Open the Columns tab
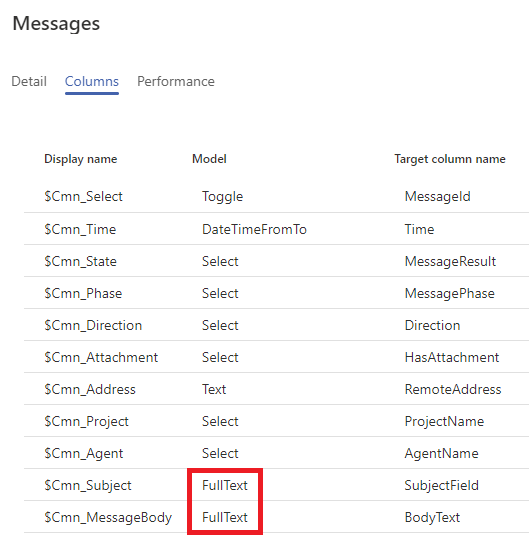This screenshot has height=540, width=529. [x=92, y=82]
